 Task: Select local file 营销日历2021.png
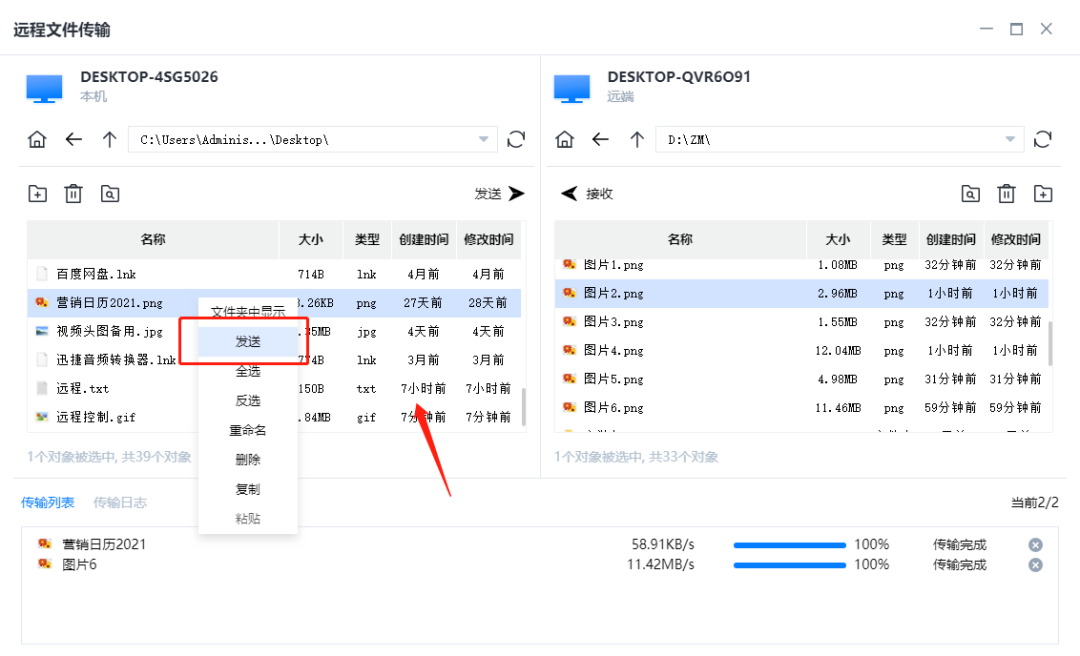coord(274,303)
